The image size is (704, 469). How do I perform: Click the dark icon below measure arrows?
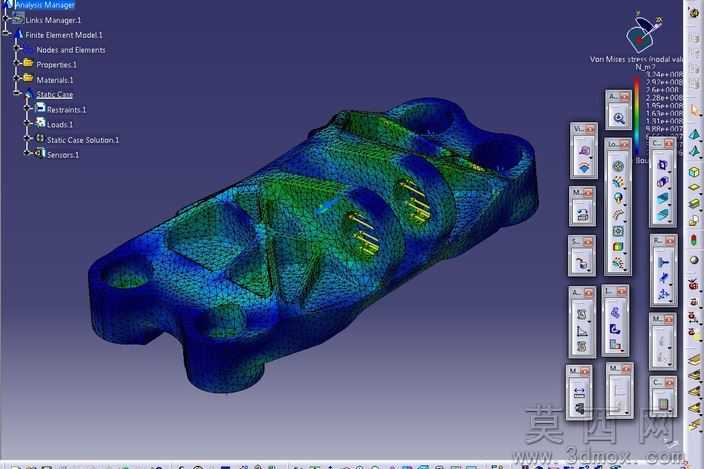[579, 408]
